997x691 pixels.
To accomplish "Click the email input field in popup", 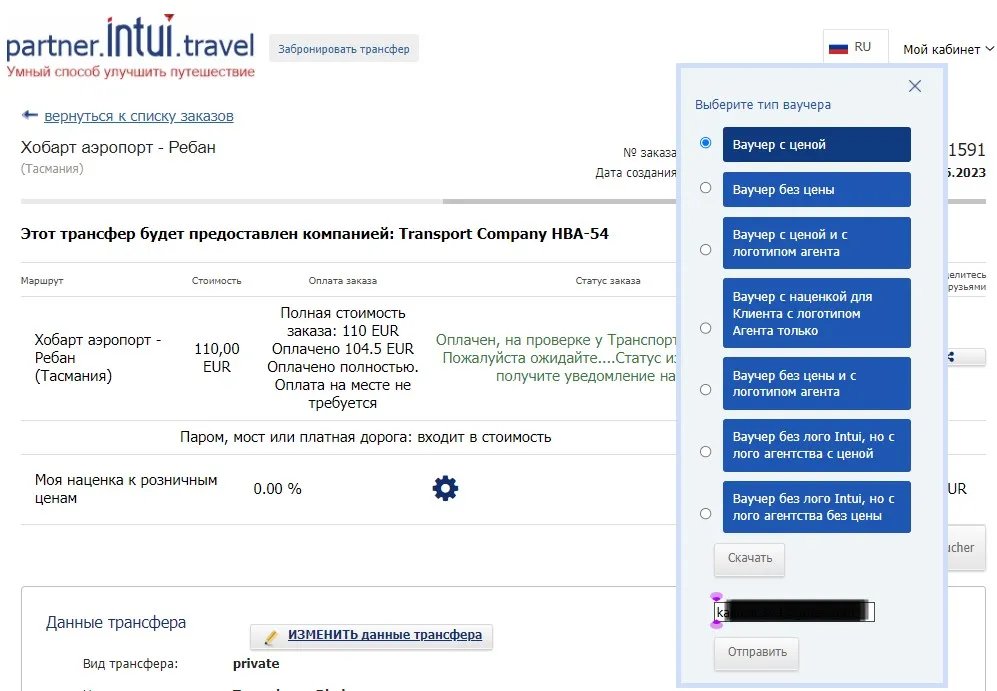I will tap(794, 611).
